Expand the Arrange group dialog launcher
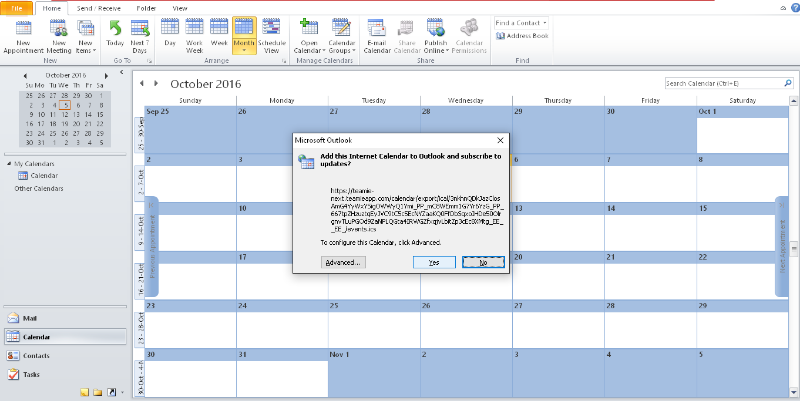The width and height of the screenshot is (800, 401). pyautogui.click(x=284, y=61)
